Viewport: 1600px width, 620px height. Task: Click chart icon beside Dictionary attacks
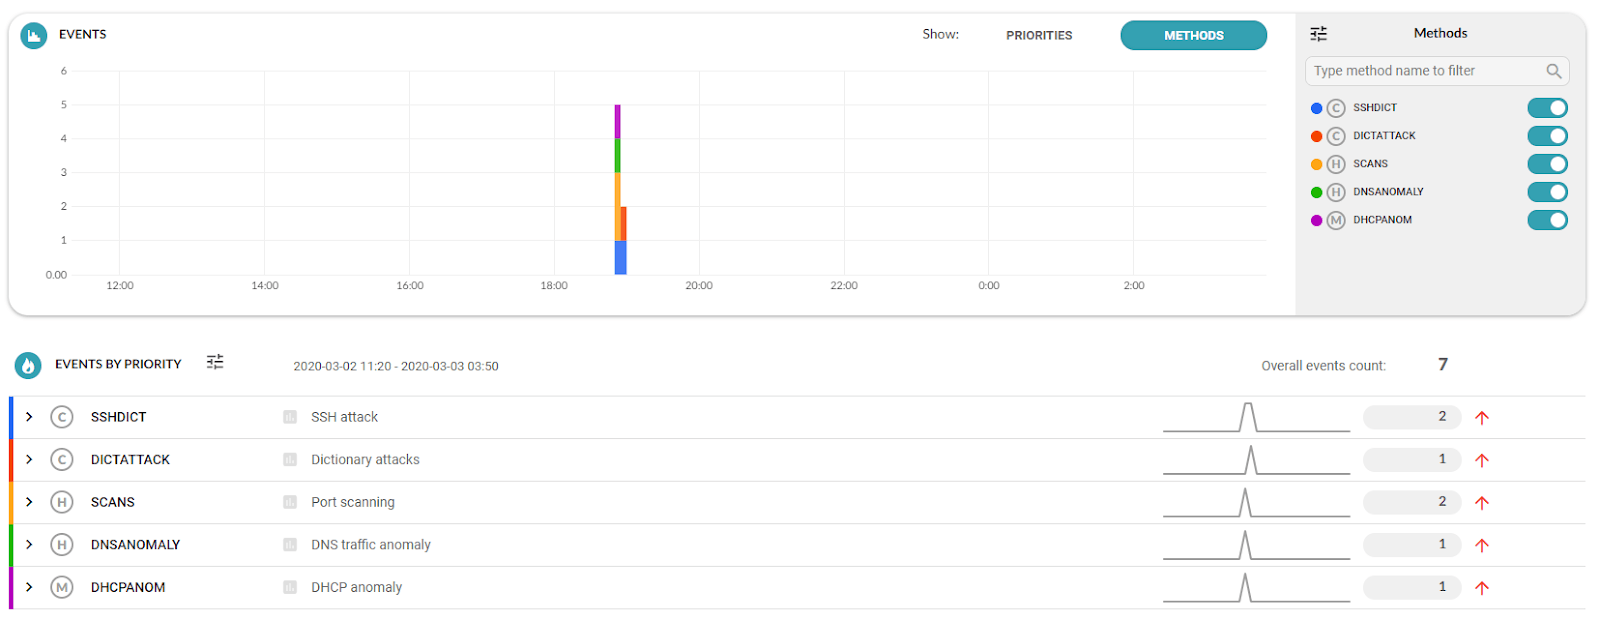point(290,460)
